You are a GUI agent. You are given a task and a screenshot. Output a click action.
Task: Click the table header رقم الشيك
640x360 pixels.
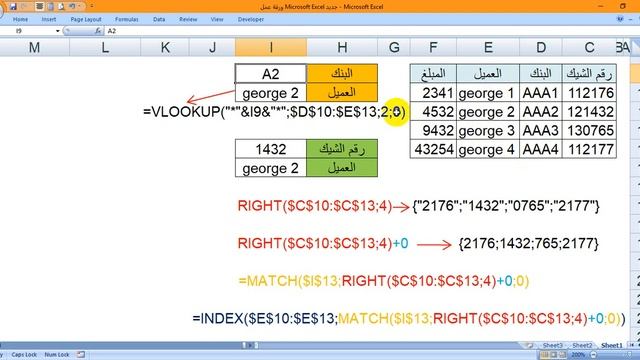tap(589, 74)
